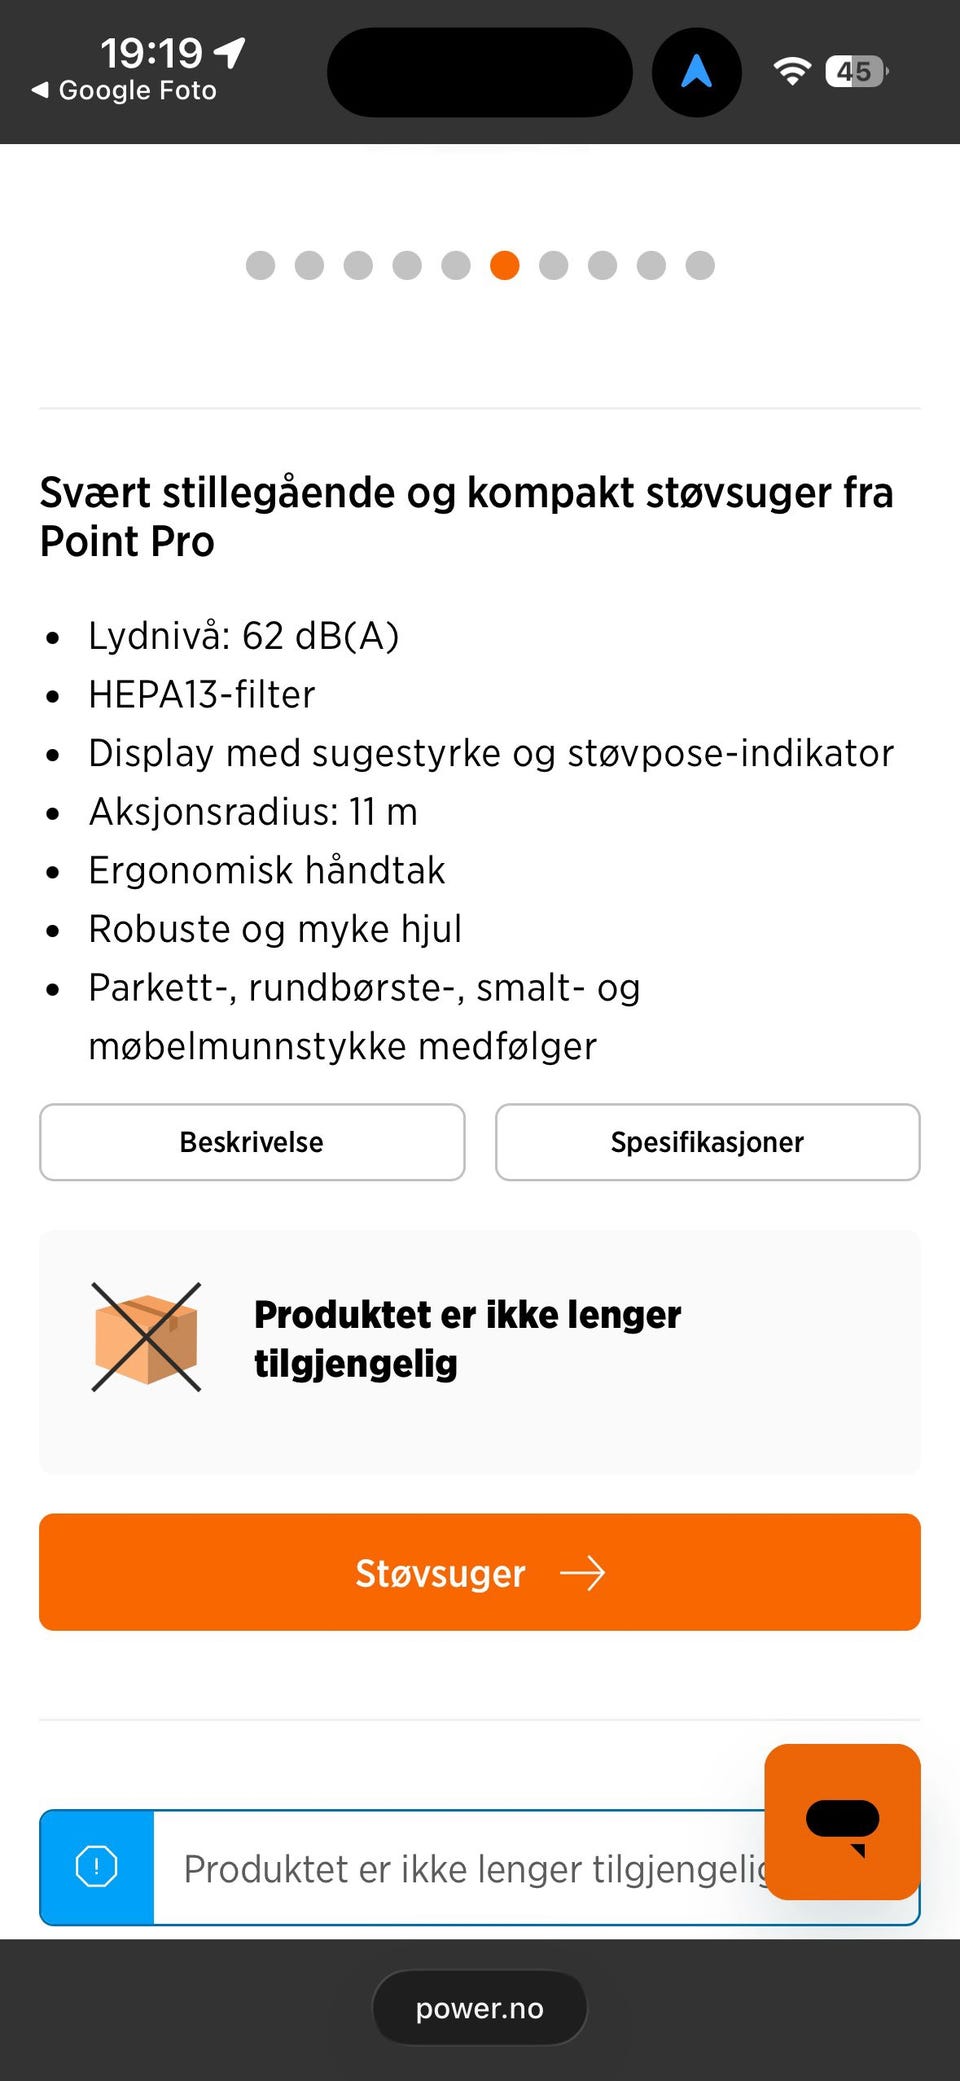This screenshot has width=960, height=2081.
Task: Tap the blue alert info icon
Action: click(97, 1866)
